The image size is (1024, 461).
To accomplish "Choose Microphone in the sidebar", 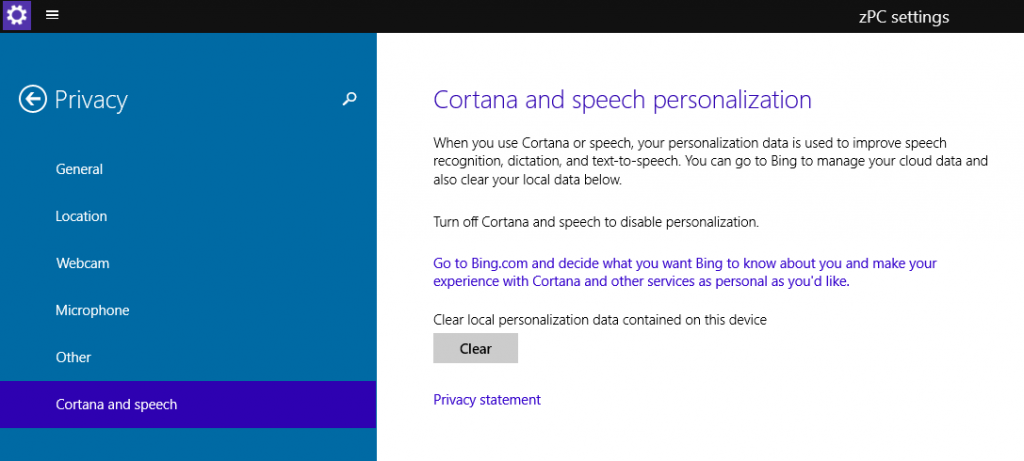I will 92,310.
